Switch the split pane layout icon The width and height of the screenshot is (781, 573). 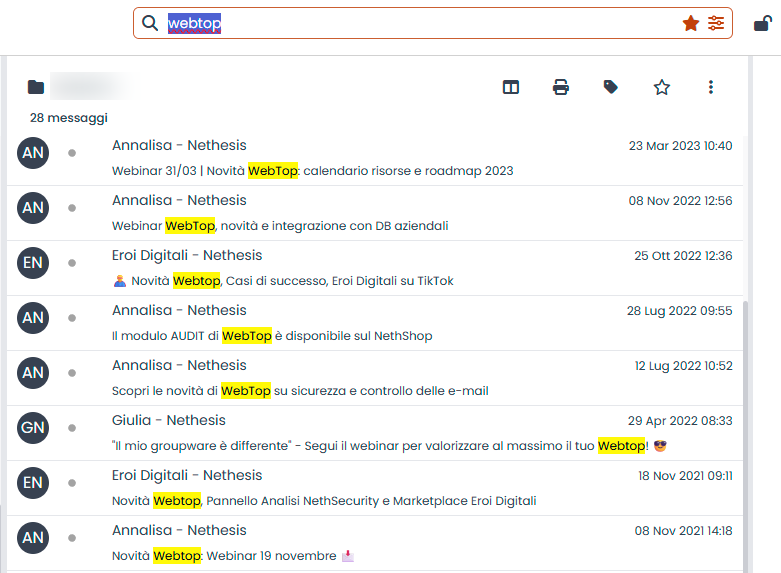point(511,87)
